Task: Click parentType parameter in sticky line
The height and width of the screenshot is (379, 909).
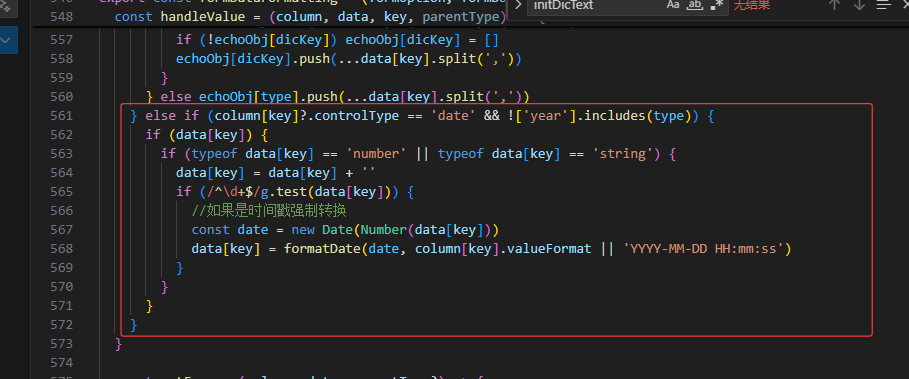Action: pyautogui.click(x=461, y=16)
